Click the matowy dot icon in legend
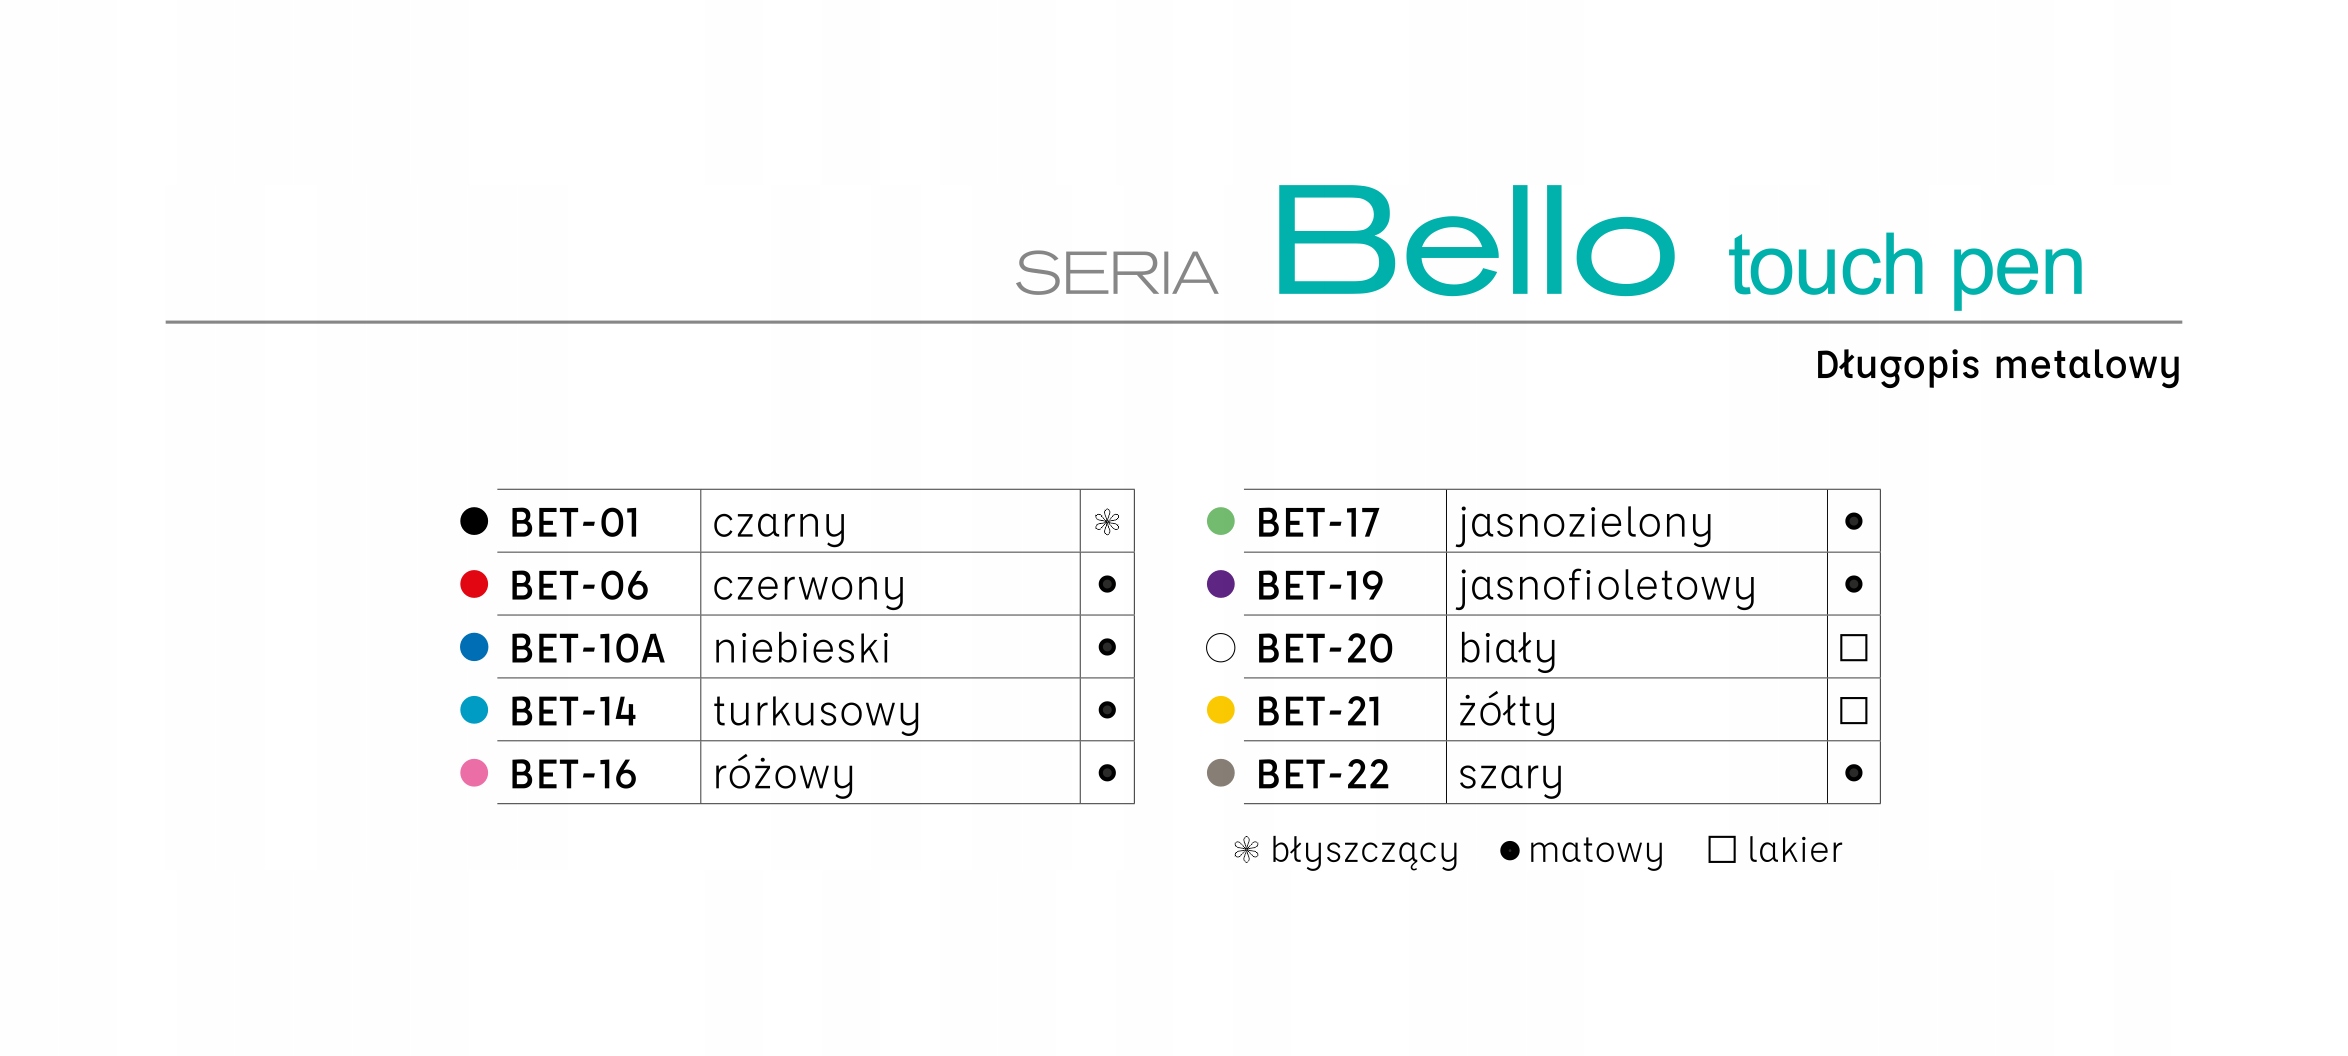This screenshot has width=2348, height=1056. pyautogui.click(x=1510, y=851)
